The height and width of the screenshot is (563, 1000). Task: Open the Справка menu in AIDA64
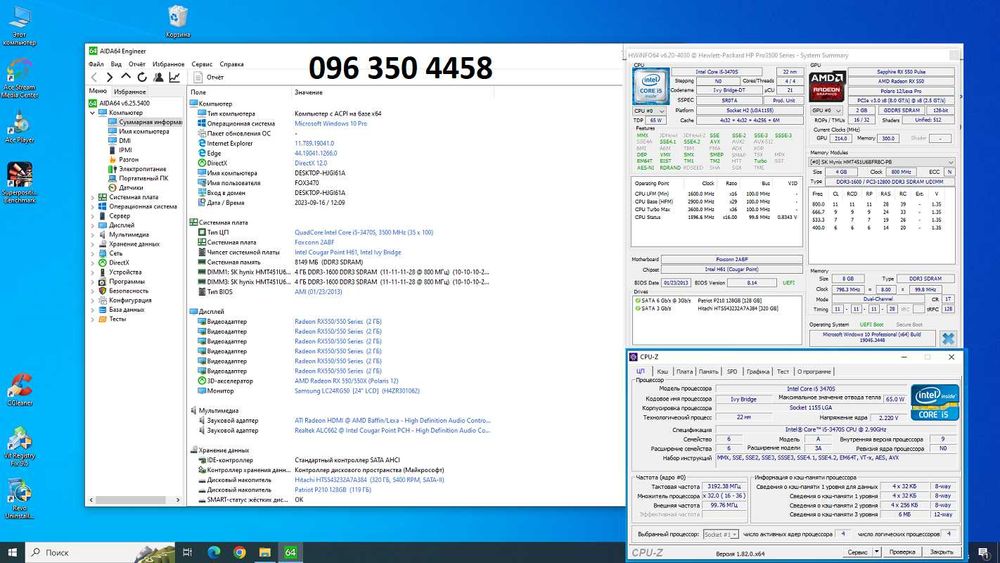[232, 64]
